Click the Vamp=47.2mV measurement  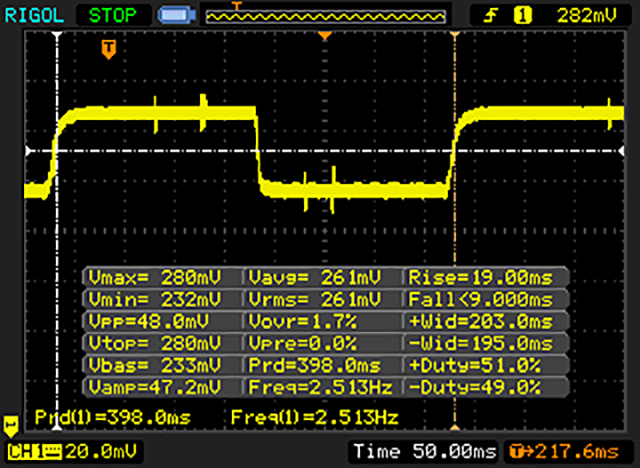pos(155,386)
